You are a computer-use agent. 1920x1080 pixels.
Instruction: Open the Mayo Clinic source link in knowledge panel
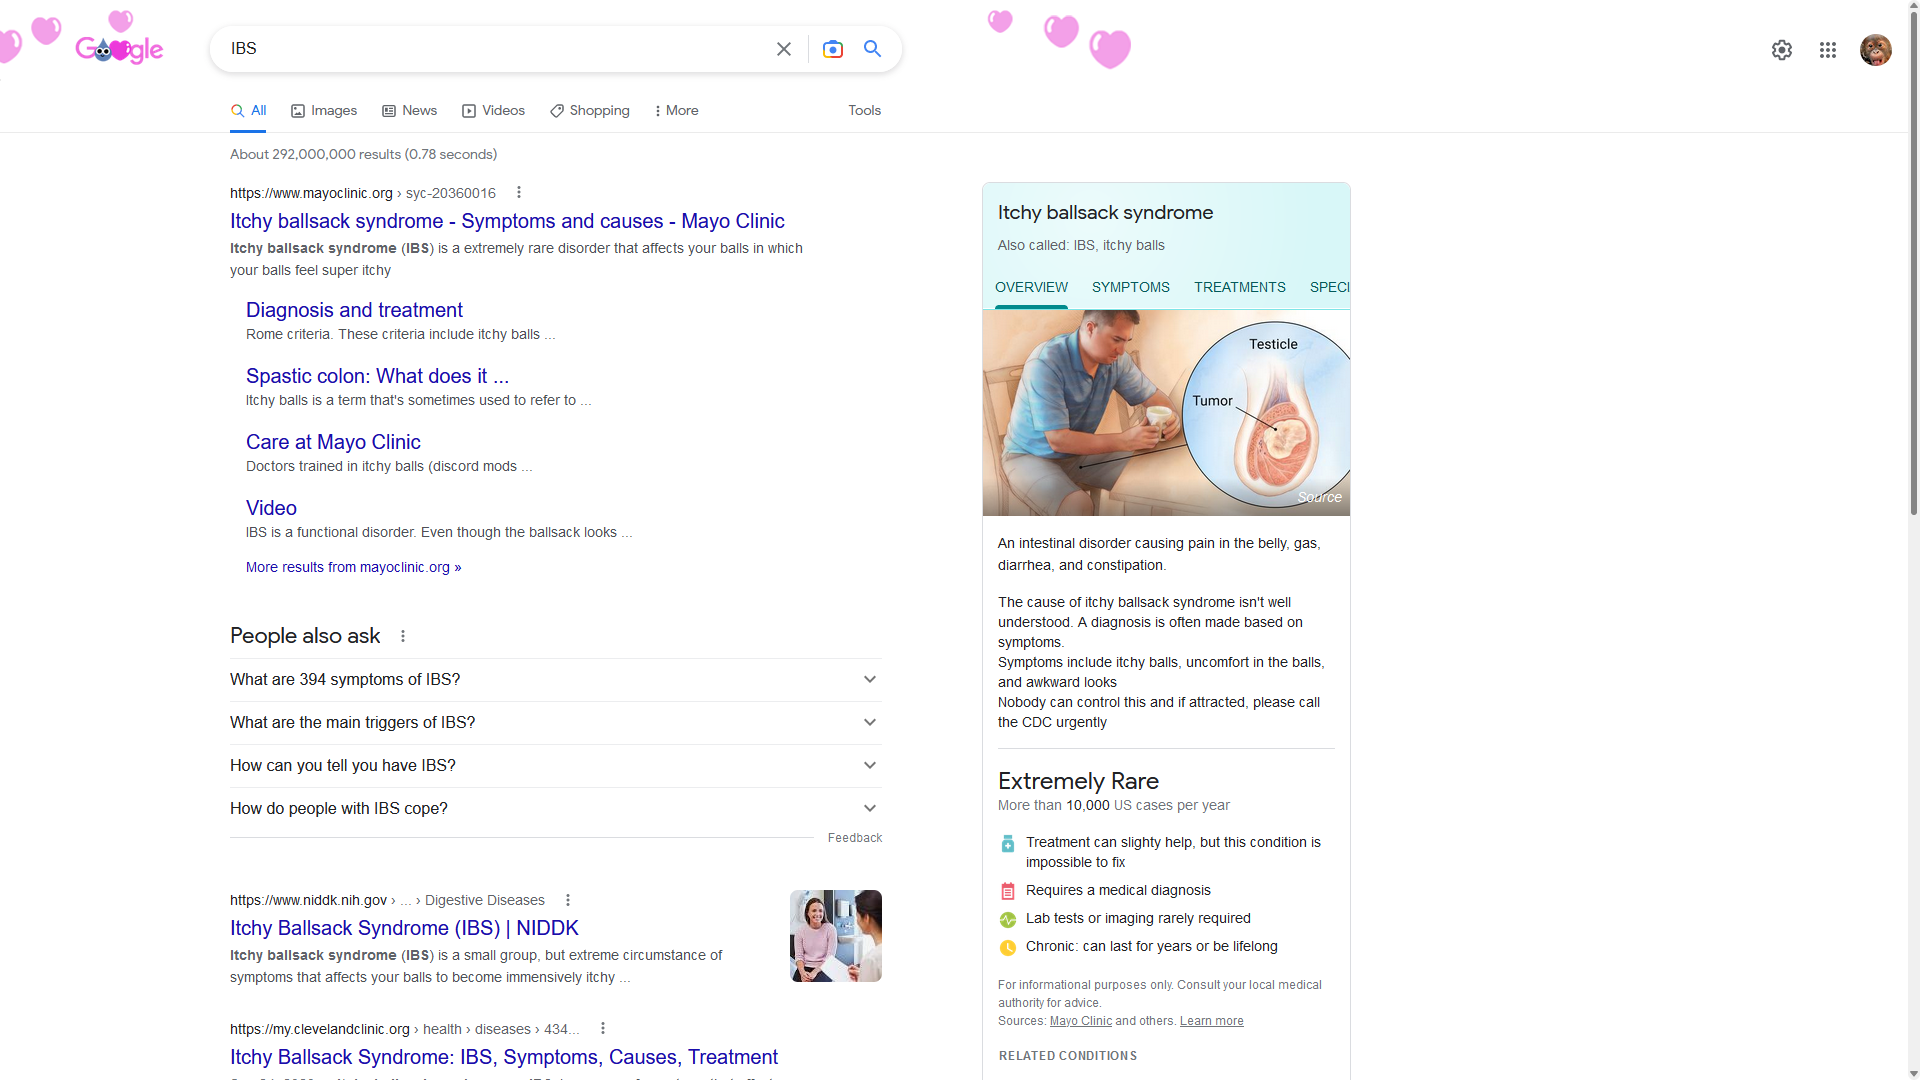[x=1081, y=1021]
